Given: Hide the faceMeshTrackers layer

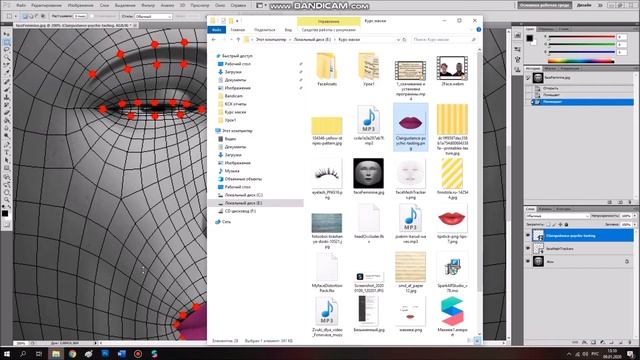Looking at the screenshot, I should 528,248.
